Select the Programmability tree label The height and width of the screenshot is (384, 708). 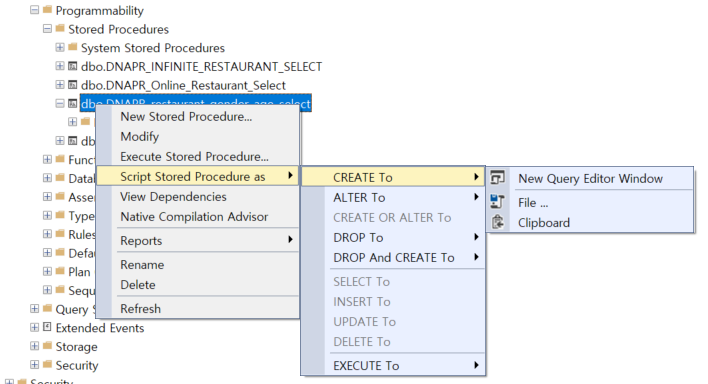coord(99,10)
